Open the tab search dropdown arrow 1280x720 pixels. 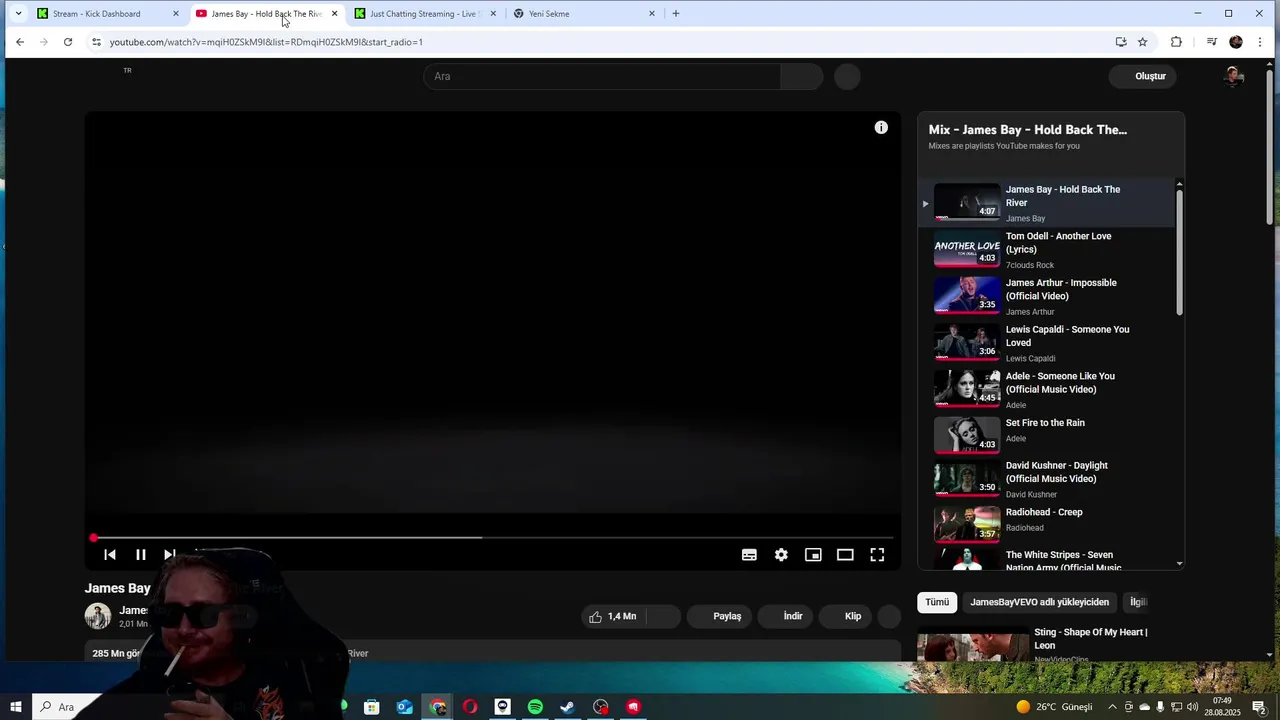pos(18,14)
